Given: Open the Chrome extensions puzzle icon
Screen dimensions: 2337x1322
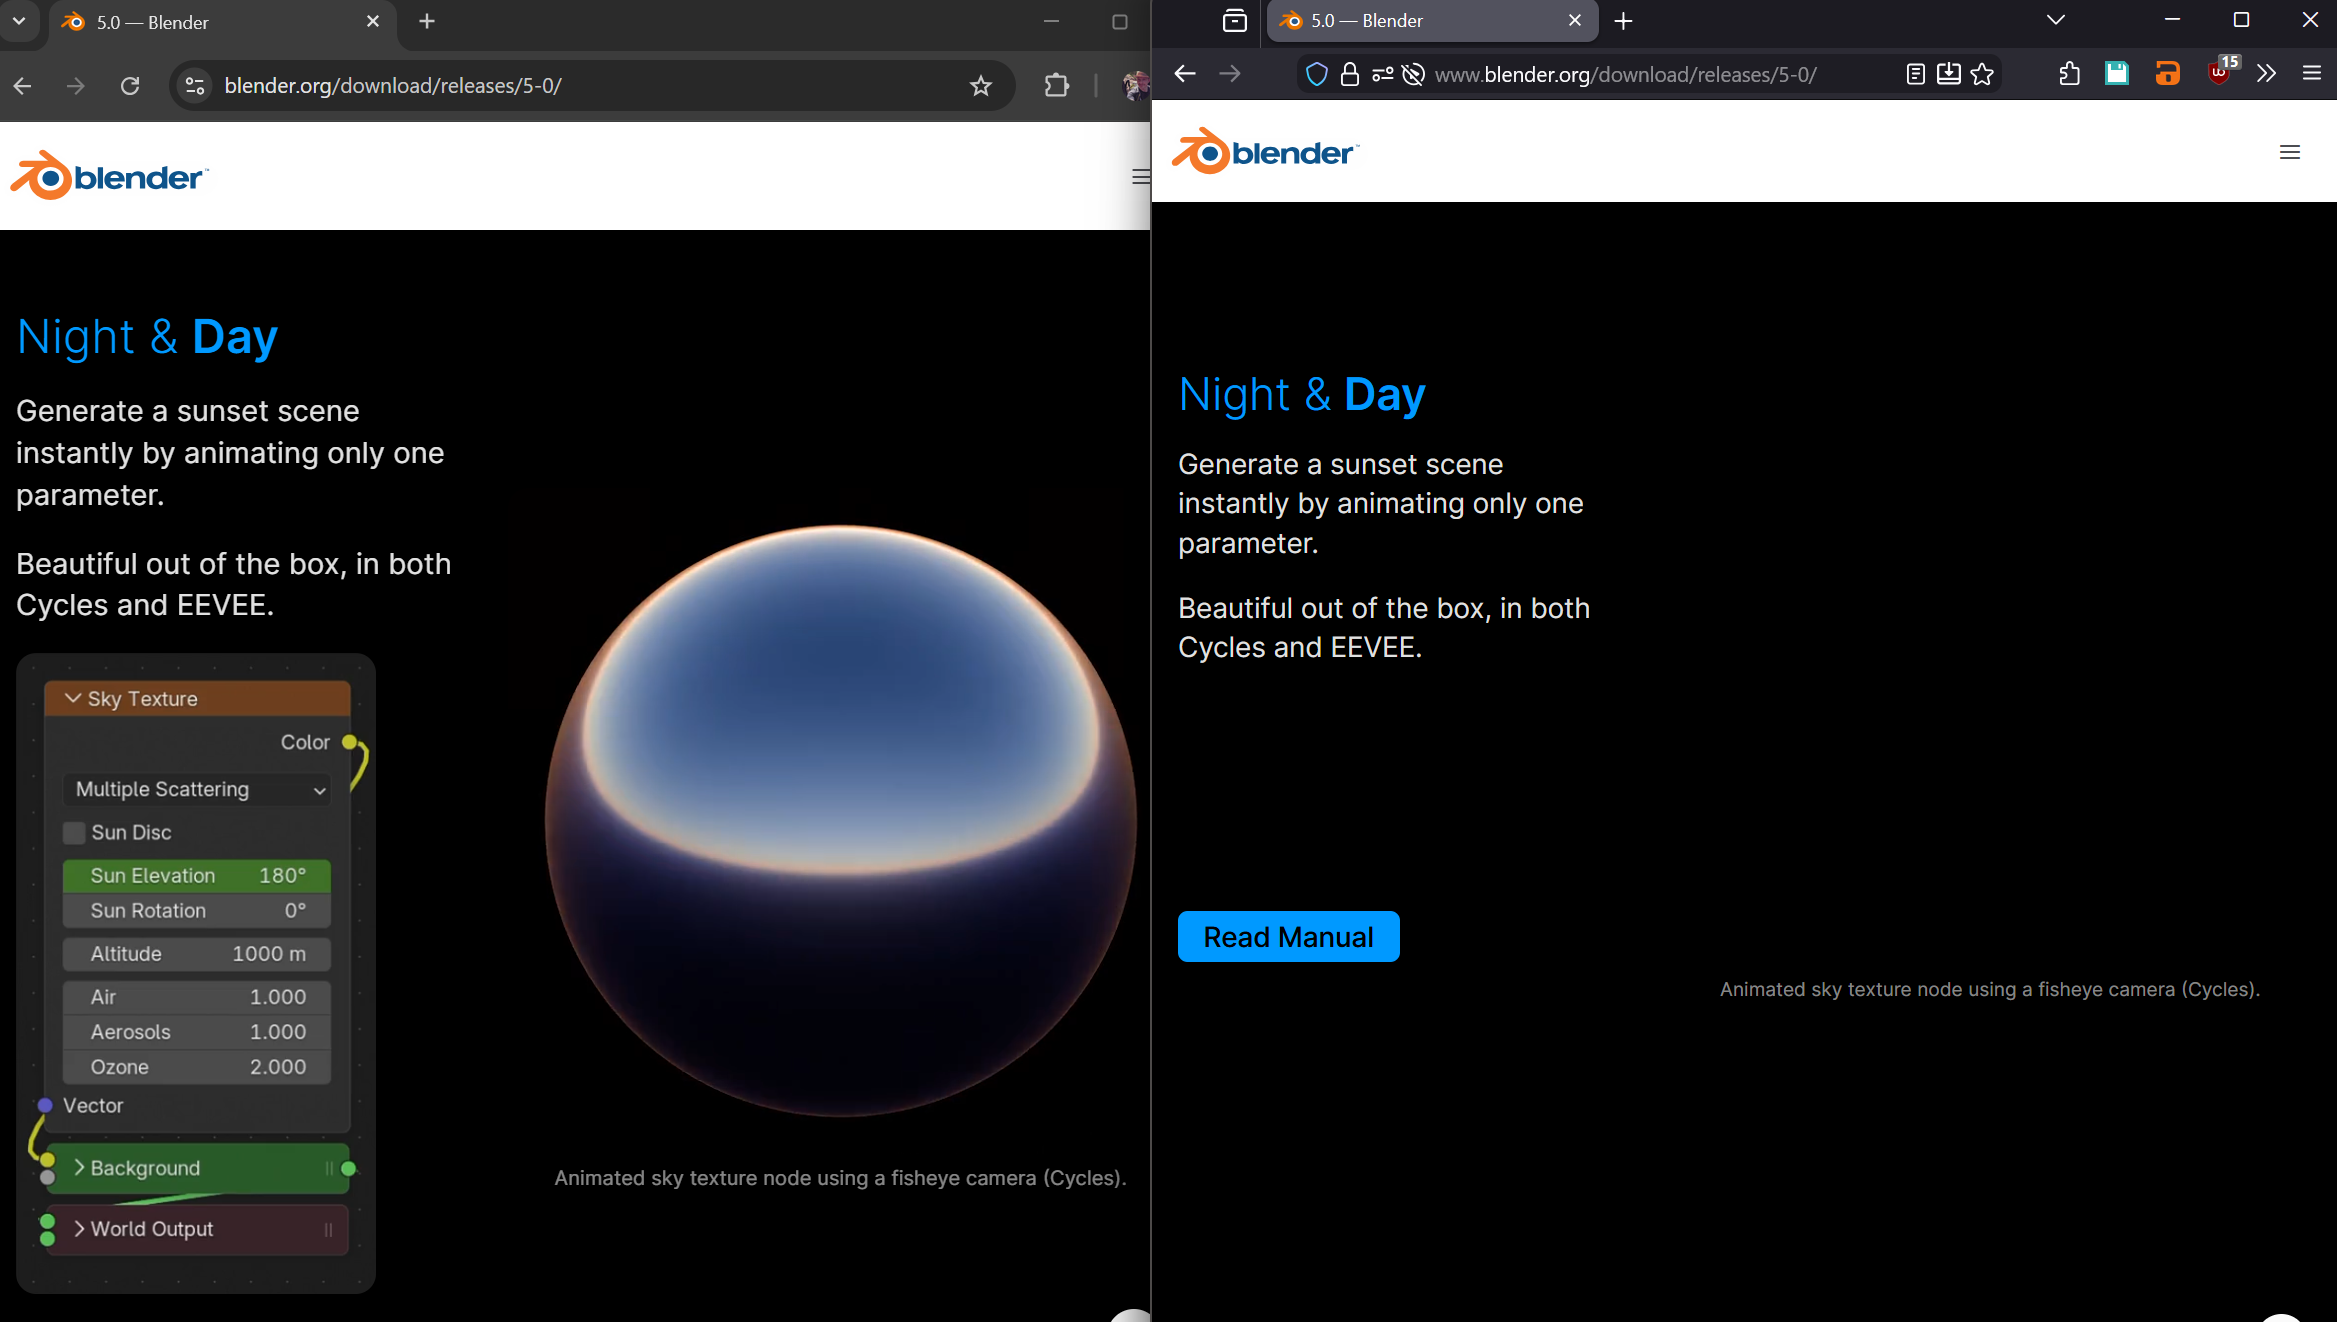Looking at the screenshot, I should (1056, 86).
